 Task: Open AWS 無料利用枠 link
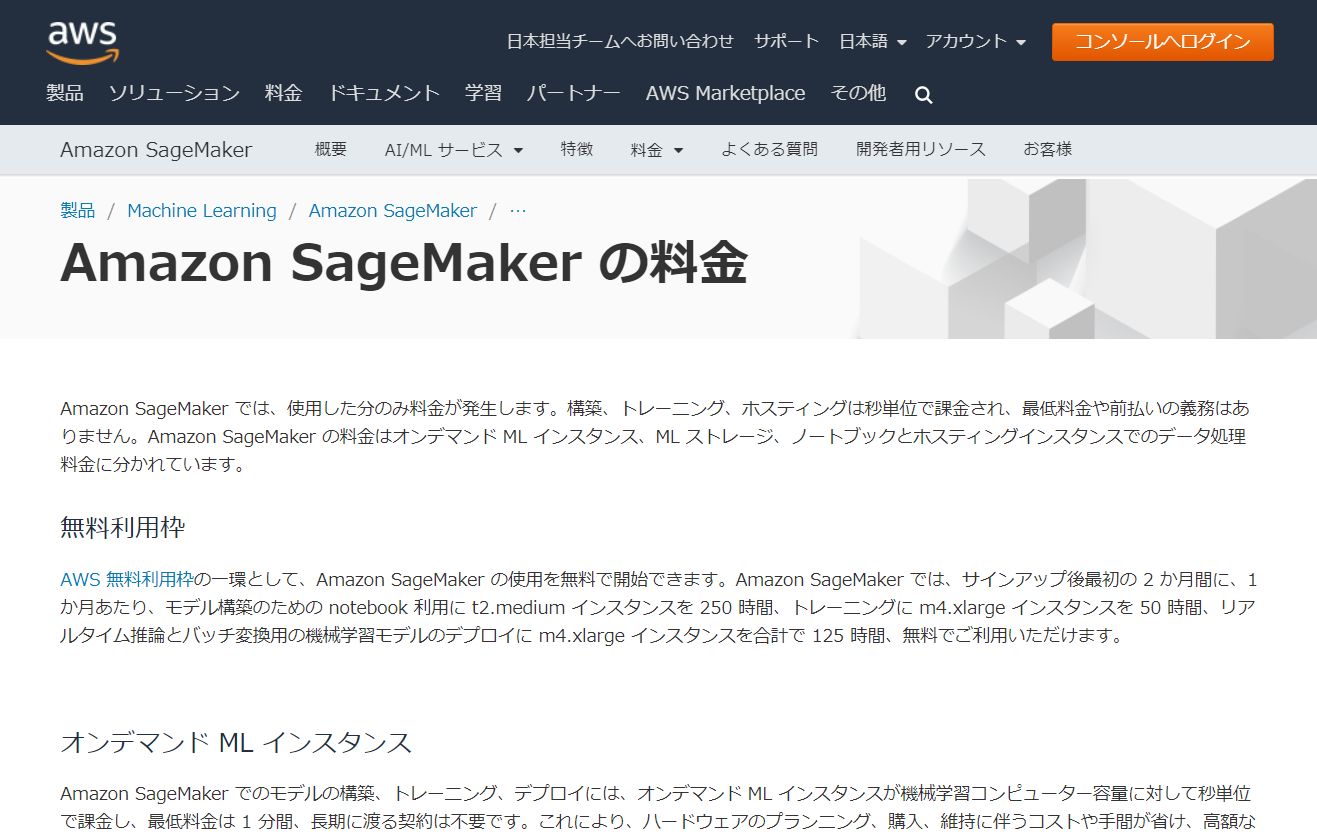[127, 579]
